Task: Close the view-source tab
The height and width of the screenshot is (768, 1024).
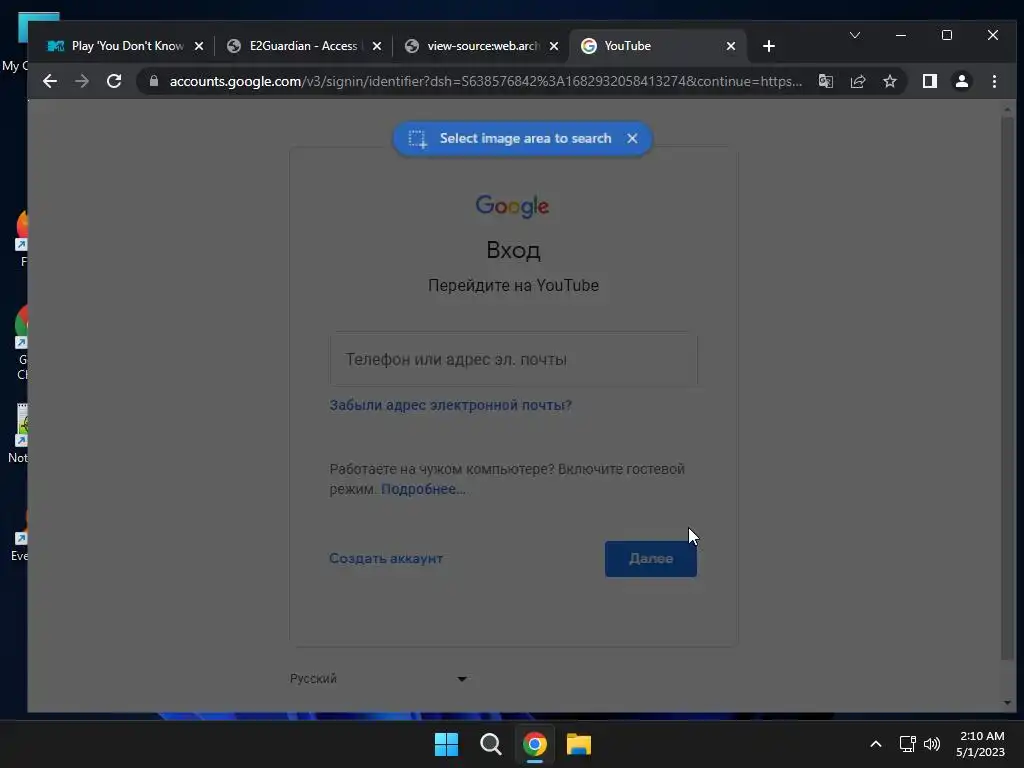Action: click(554, 46)
